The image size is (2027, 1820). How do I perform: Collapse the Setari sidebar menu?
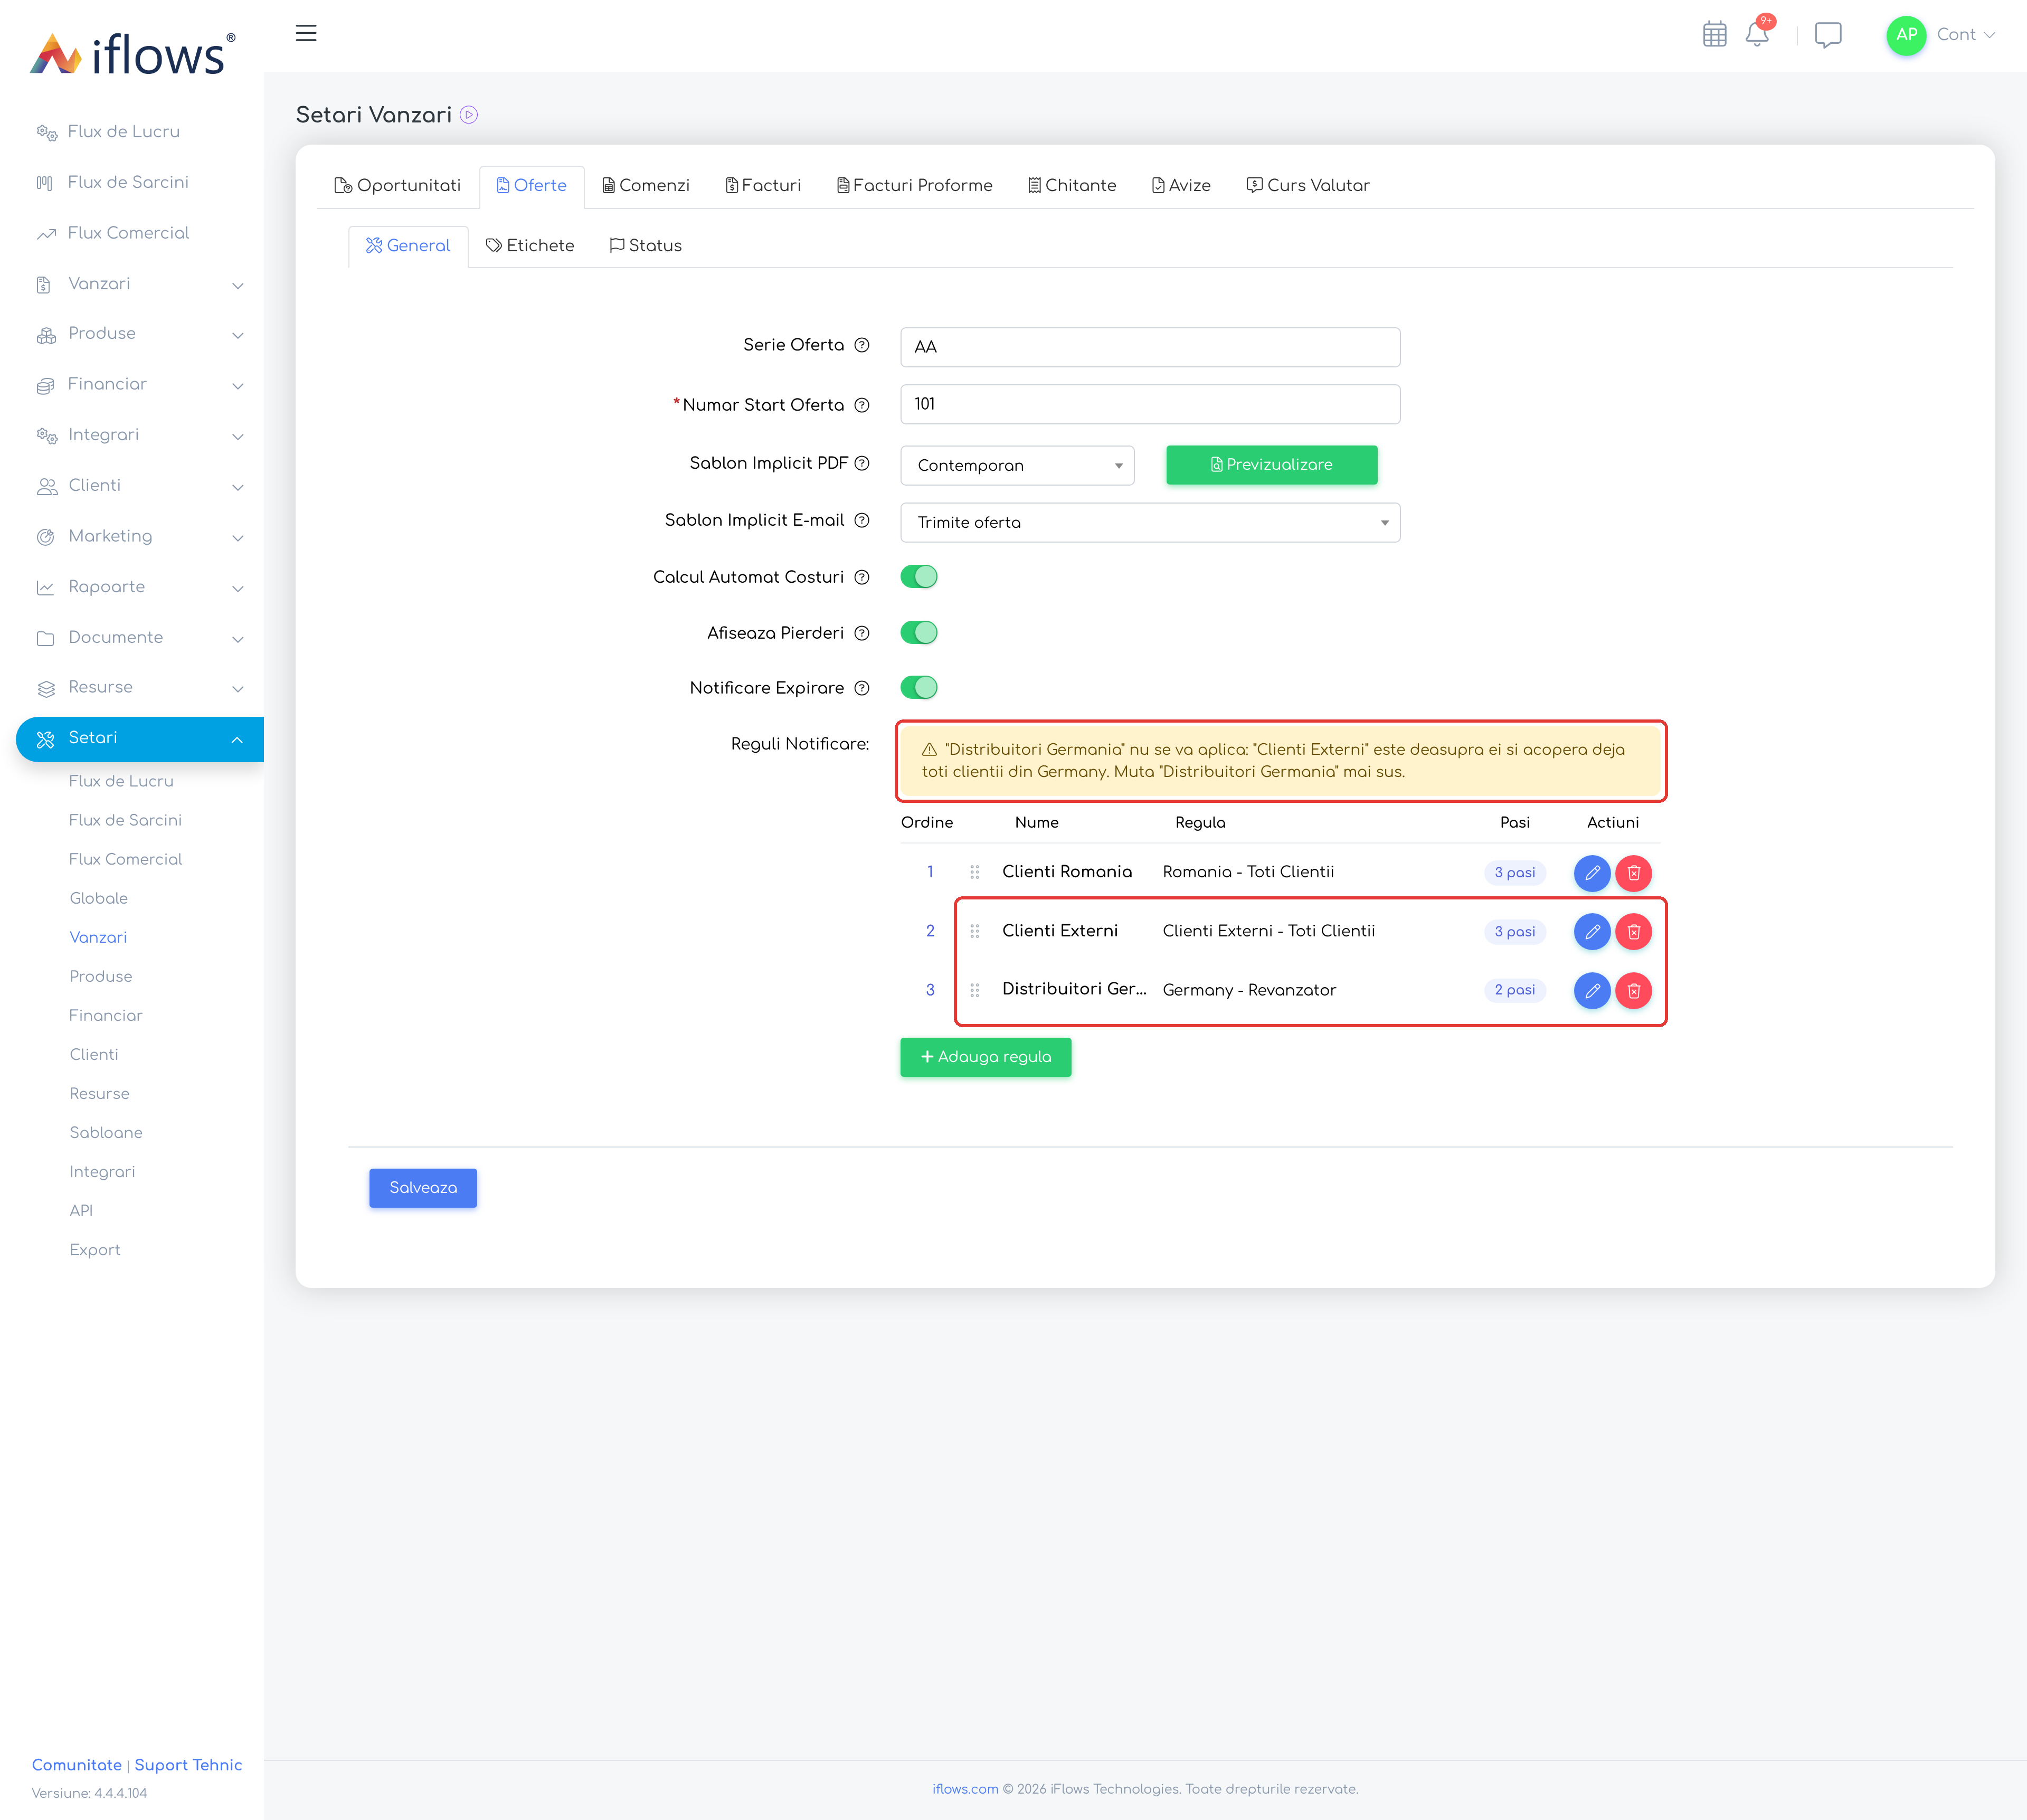point(140,739)
